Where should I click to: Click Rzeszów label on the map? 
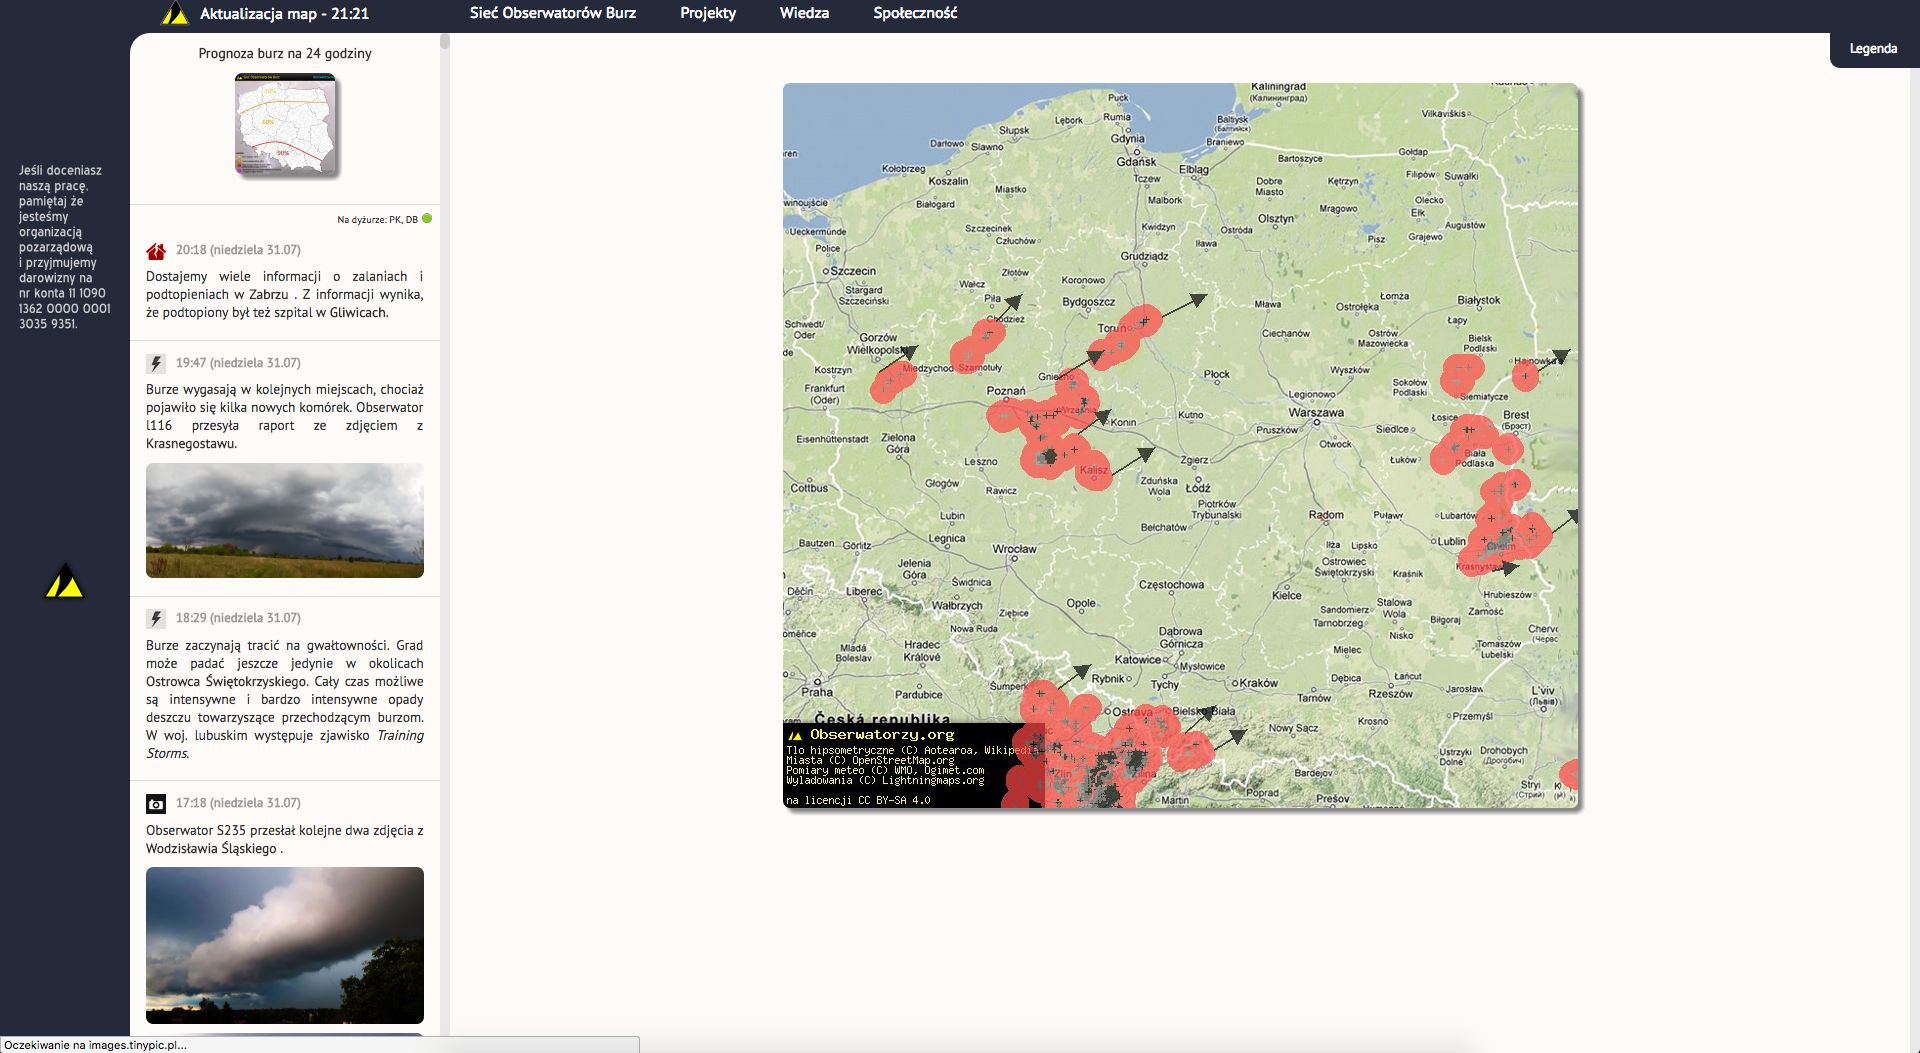1390,693
